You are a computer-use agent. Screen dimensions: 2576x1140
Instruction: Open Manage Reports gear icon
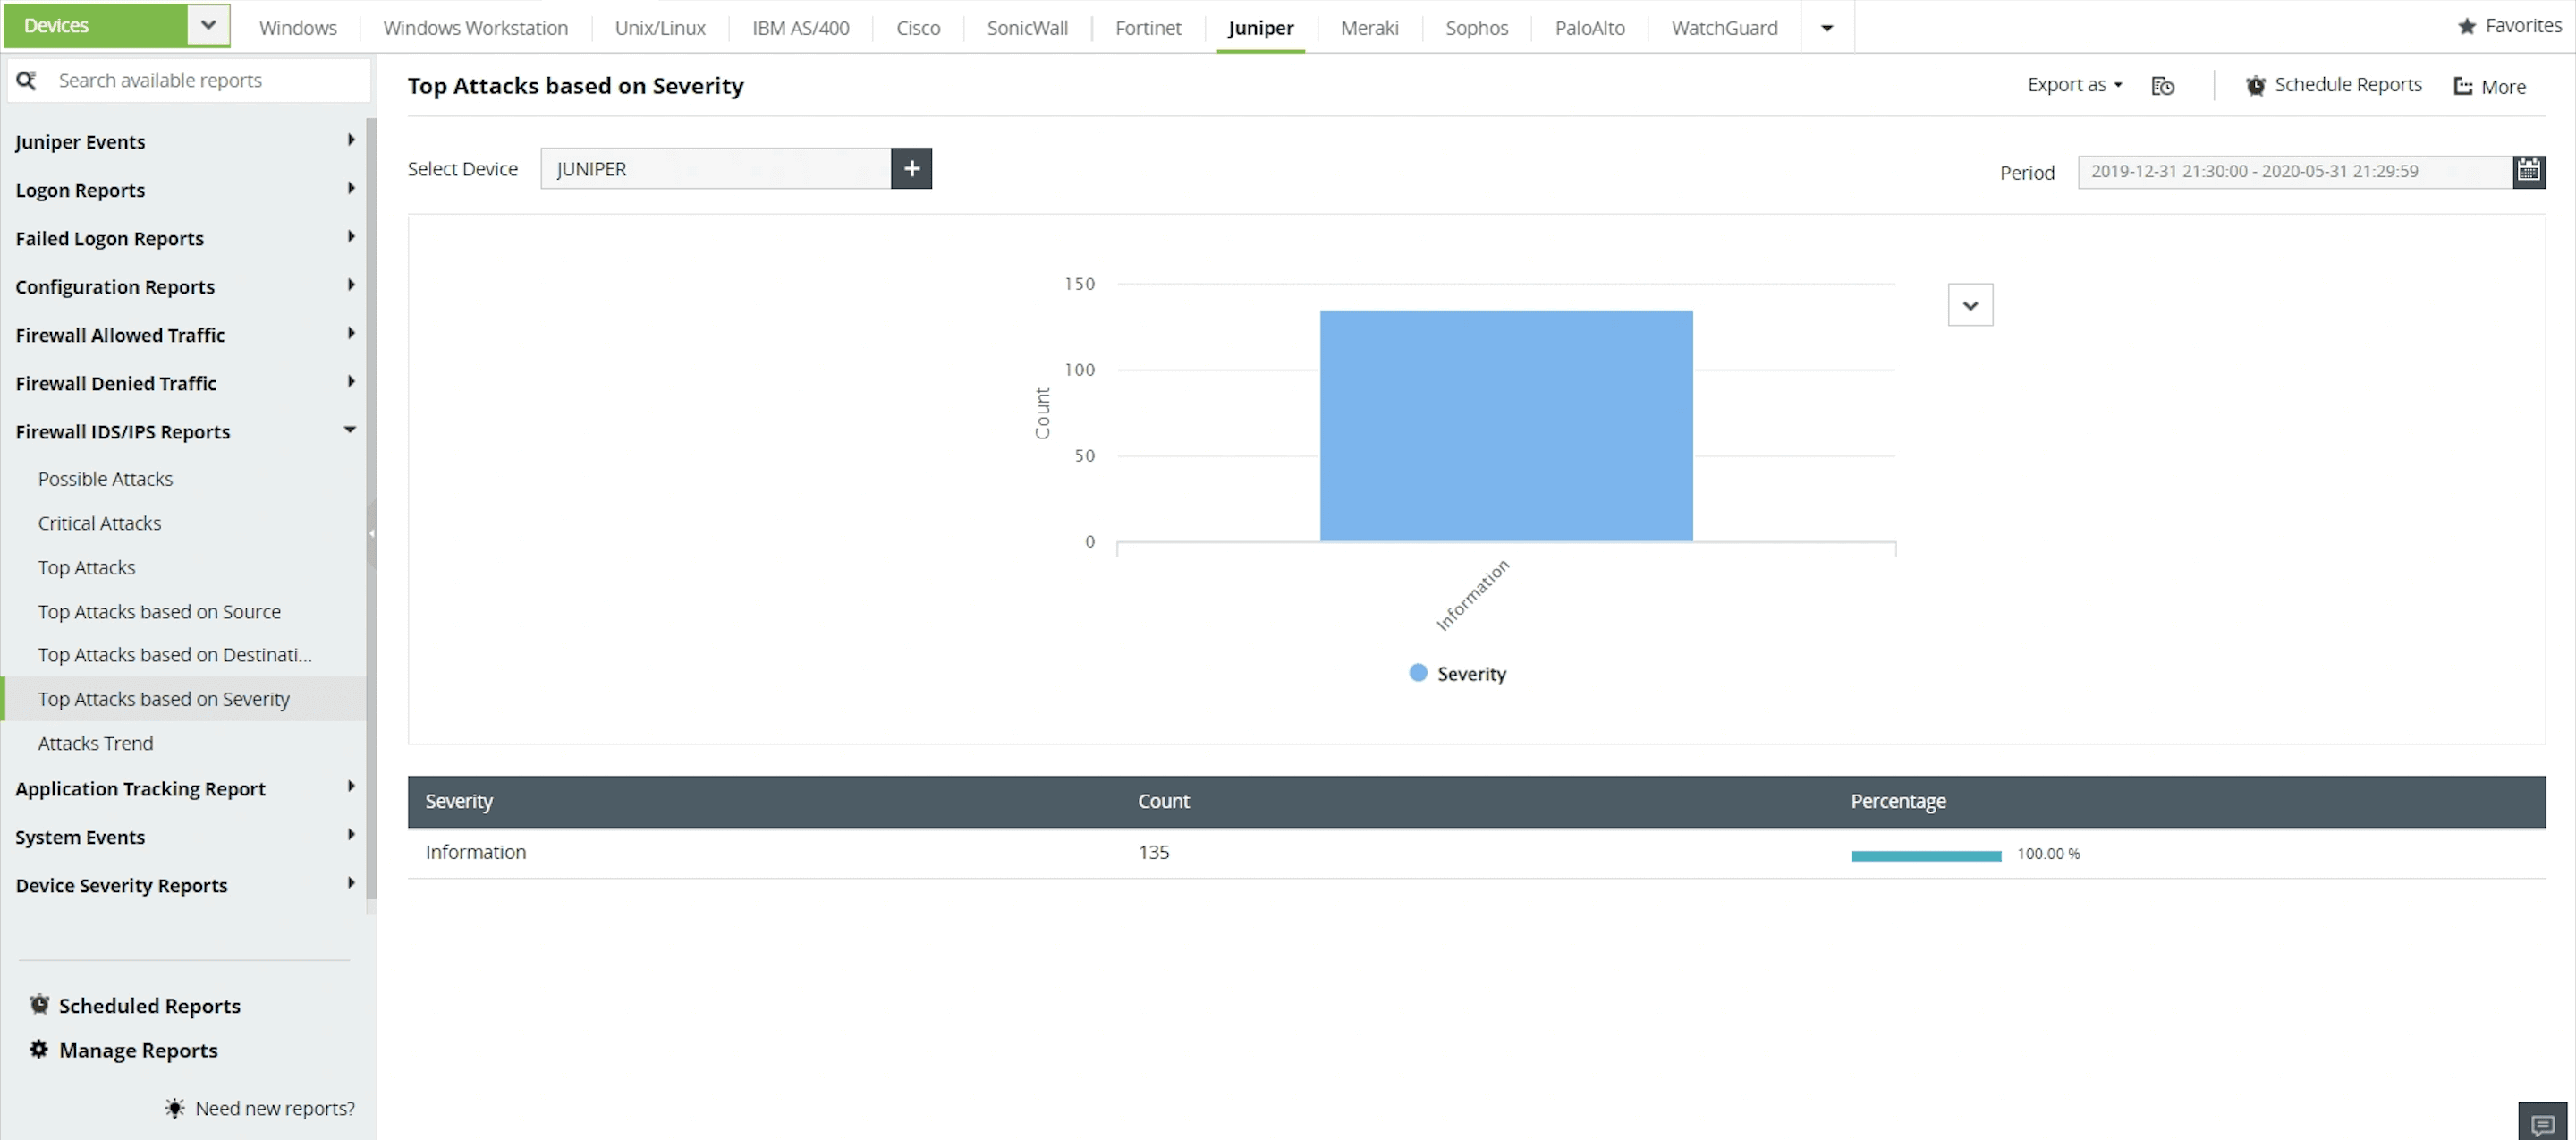point(39,1049)
